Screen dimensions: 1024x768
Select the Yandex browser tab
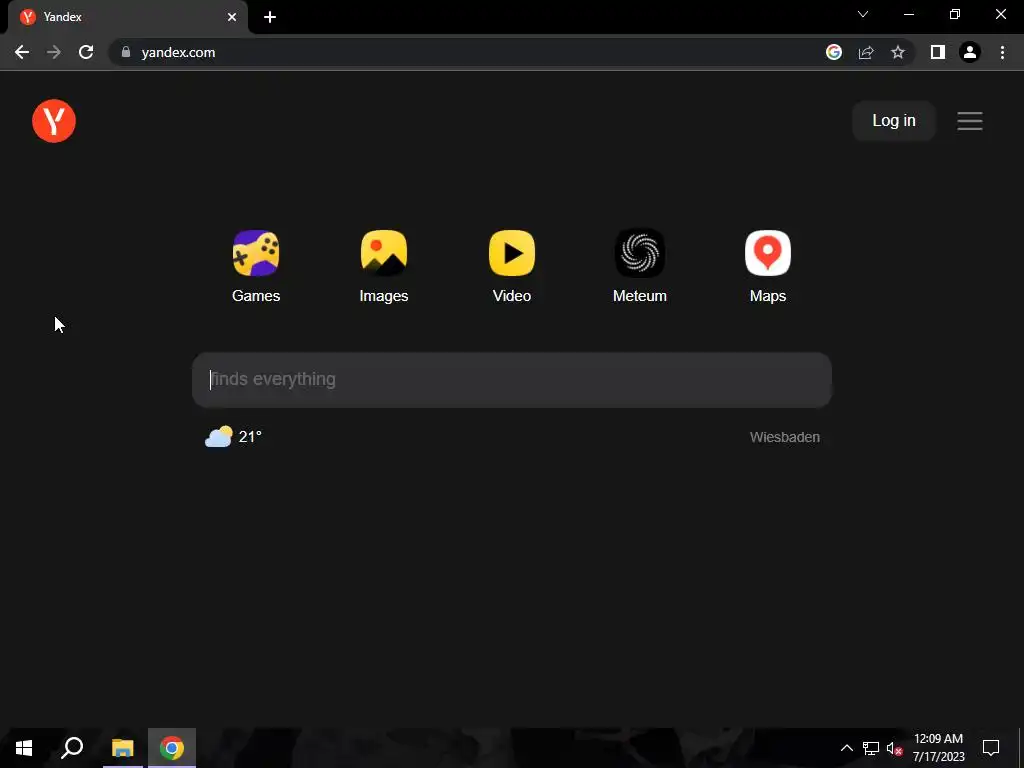coord(128,17)
